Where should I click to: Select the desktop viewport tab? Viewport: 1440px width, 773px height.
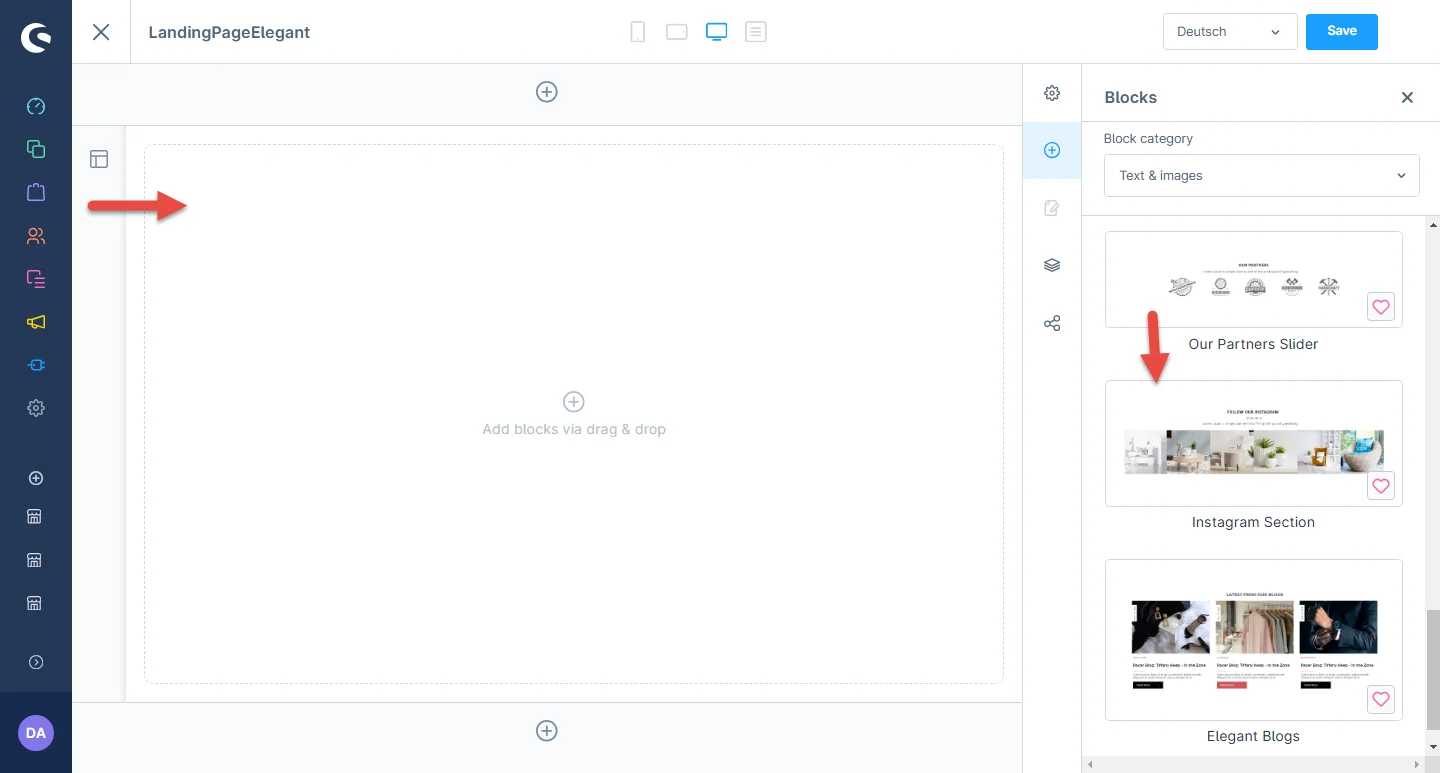click(716, 32)
